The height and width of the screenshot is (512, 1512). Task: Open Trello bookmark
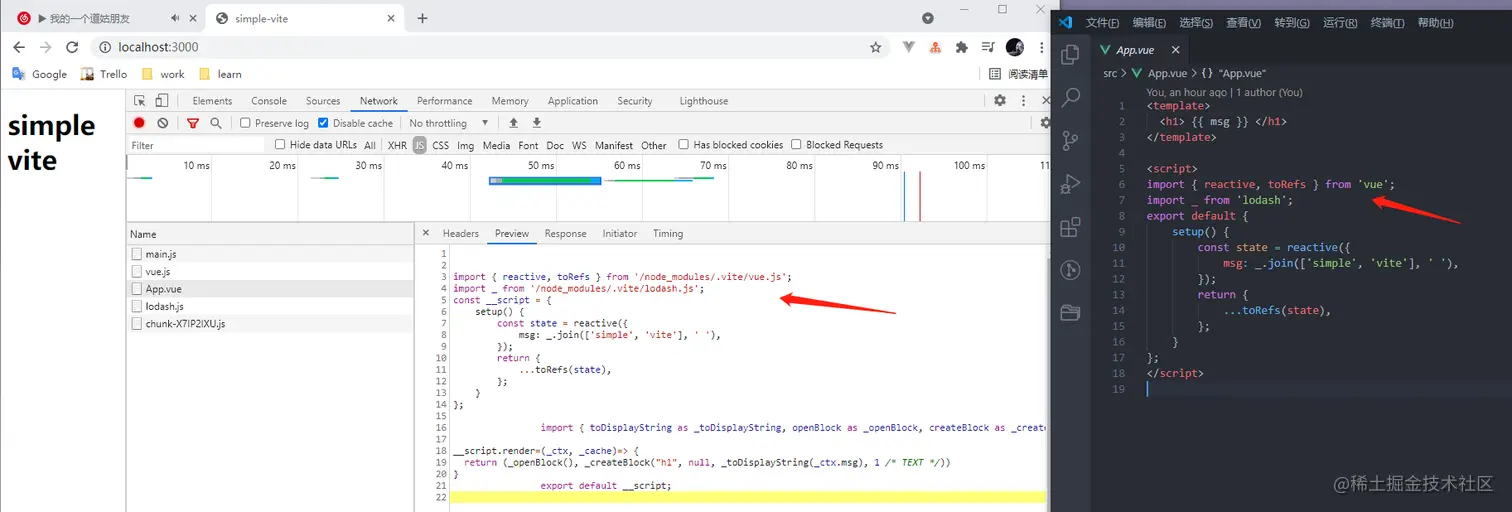(x=104, y=74)
